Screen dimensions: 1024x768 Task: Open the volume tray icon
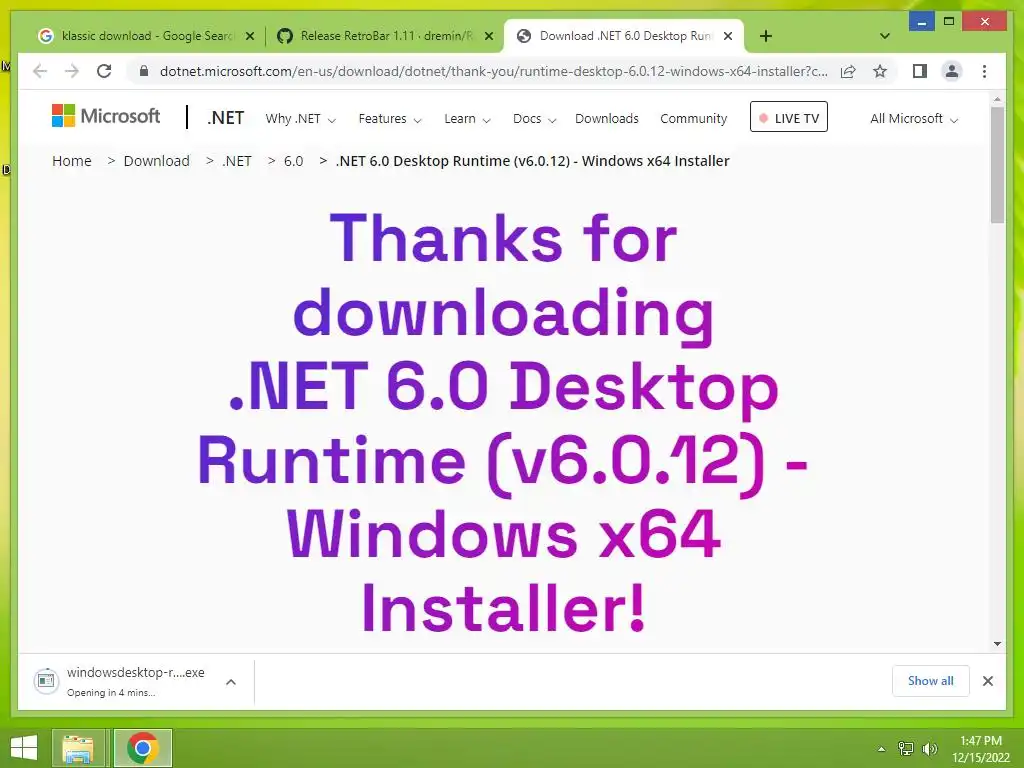(x=929, y=748)
